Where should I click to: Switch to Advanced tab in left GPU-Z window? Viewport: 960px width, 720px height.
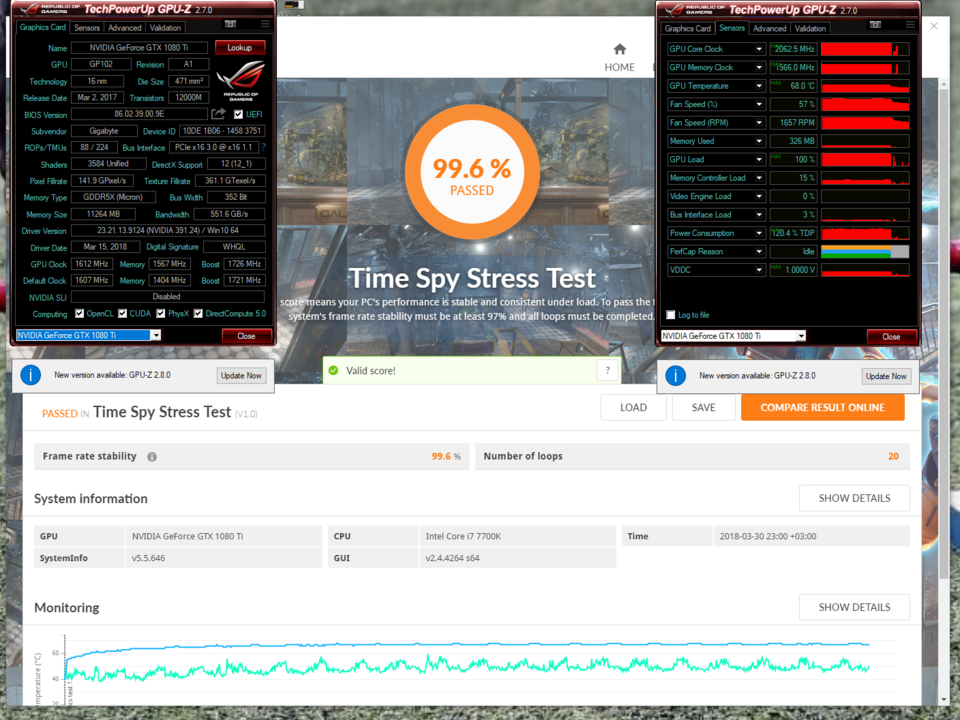click(x=125, y=28)
